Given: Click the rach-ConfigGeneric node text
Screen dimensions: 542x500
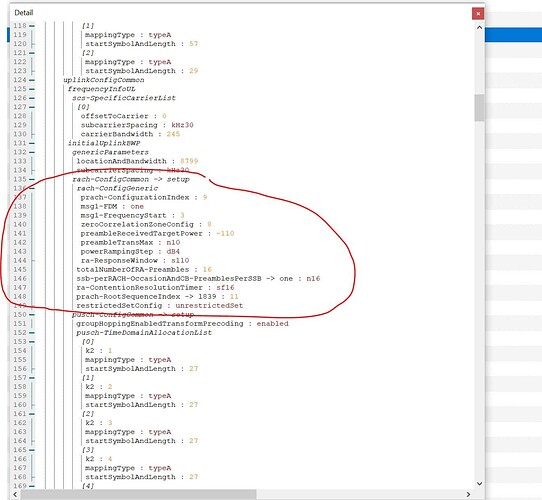Looking at the screenshot, I should (x=117, y=188).
